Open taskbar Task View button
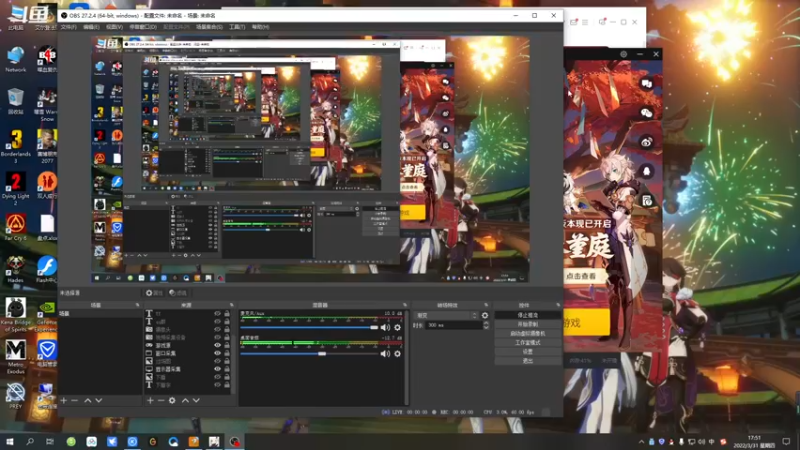Screen dimensions: 800x450 (x=49, y=442)
